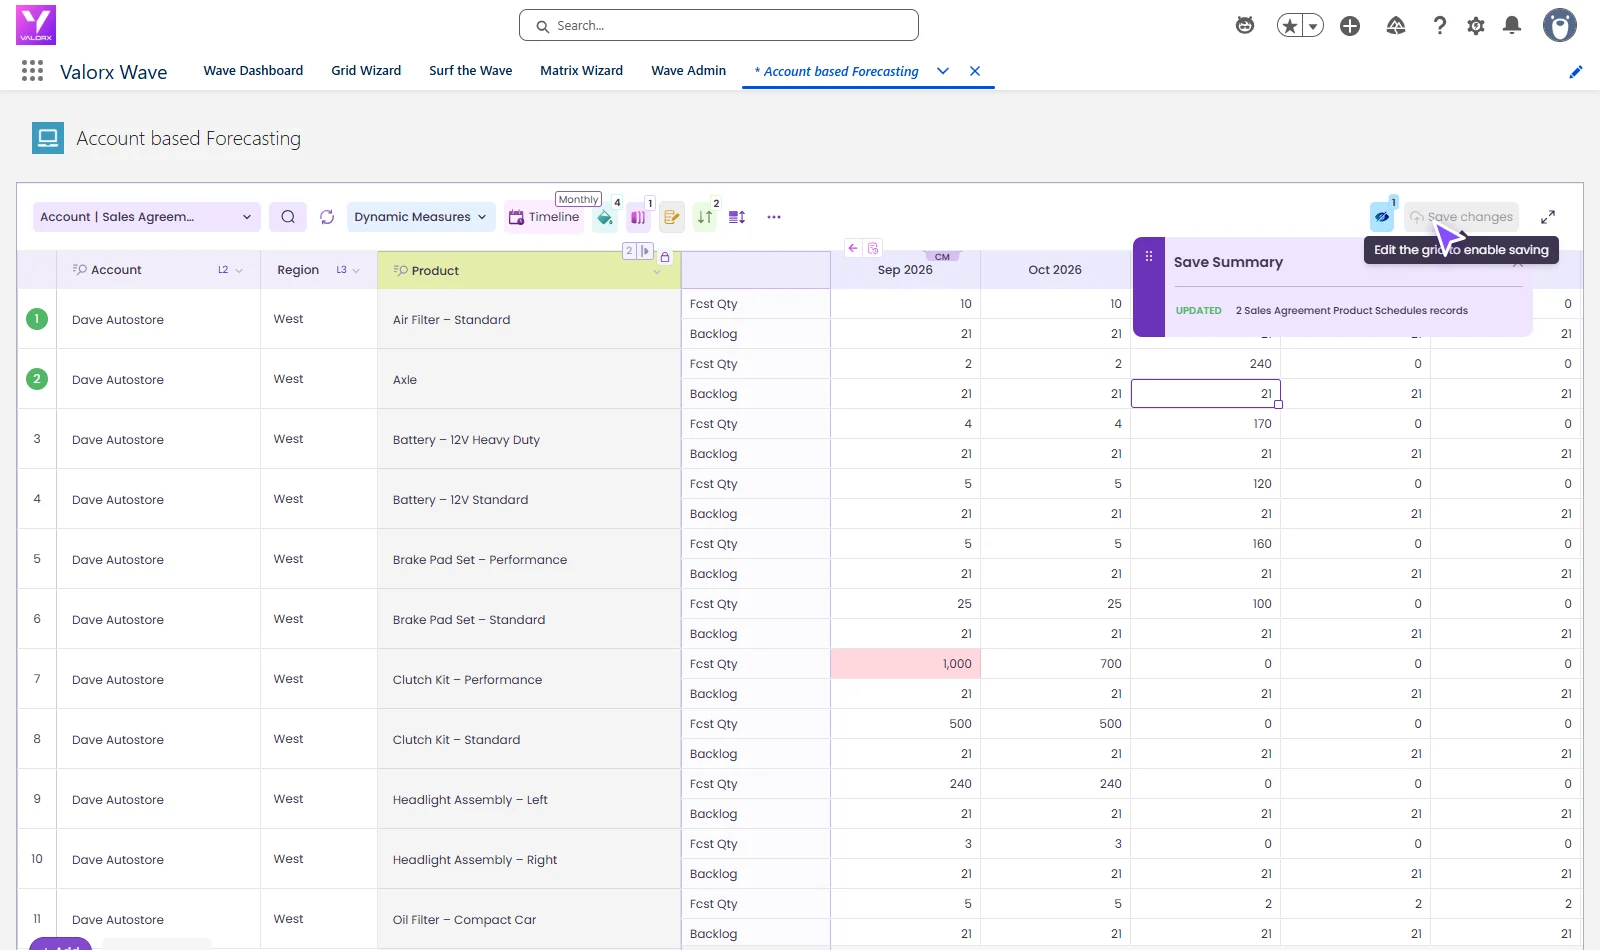Click the notes edit icon

click(x=672, y=217)
